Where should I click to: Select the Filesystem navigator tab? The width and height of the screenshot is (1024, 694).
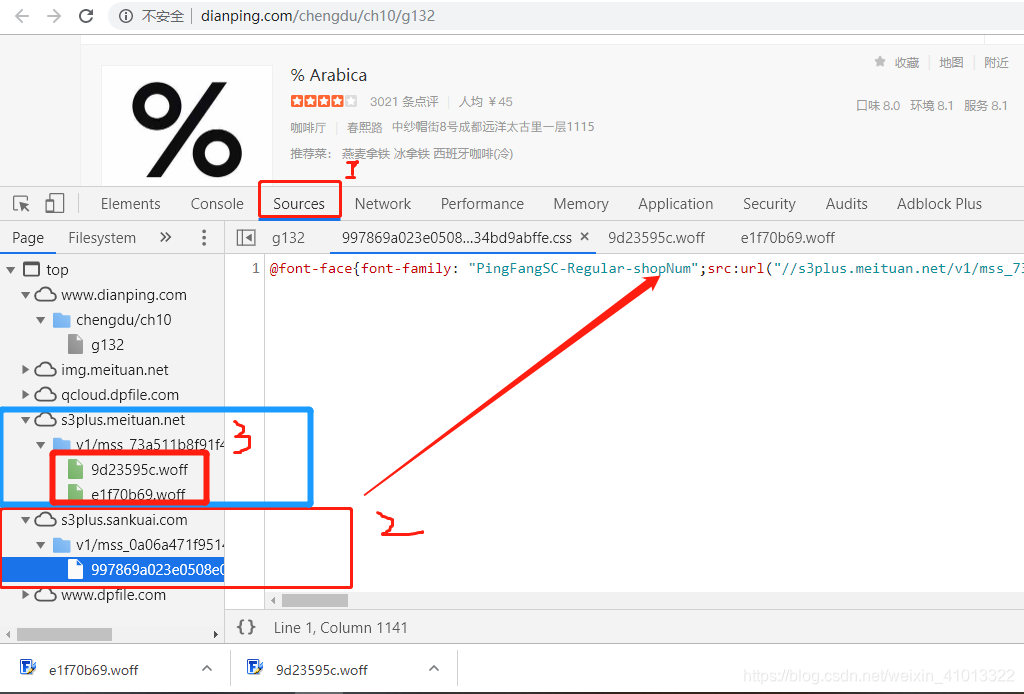[102, 238]
